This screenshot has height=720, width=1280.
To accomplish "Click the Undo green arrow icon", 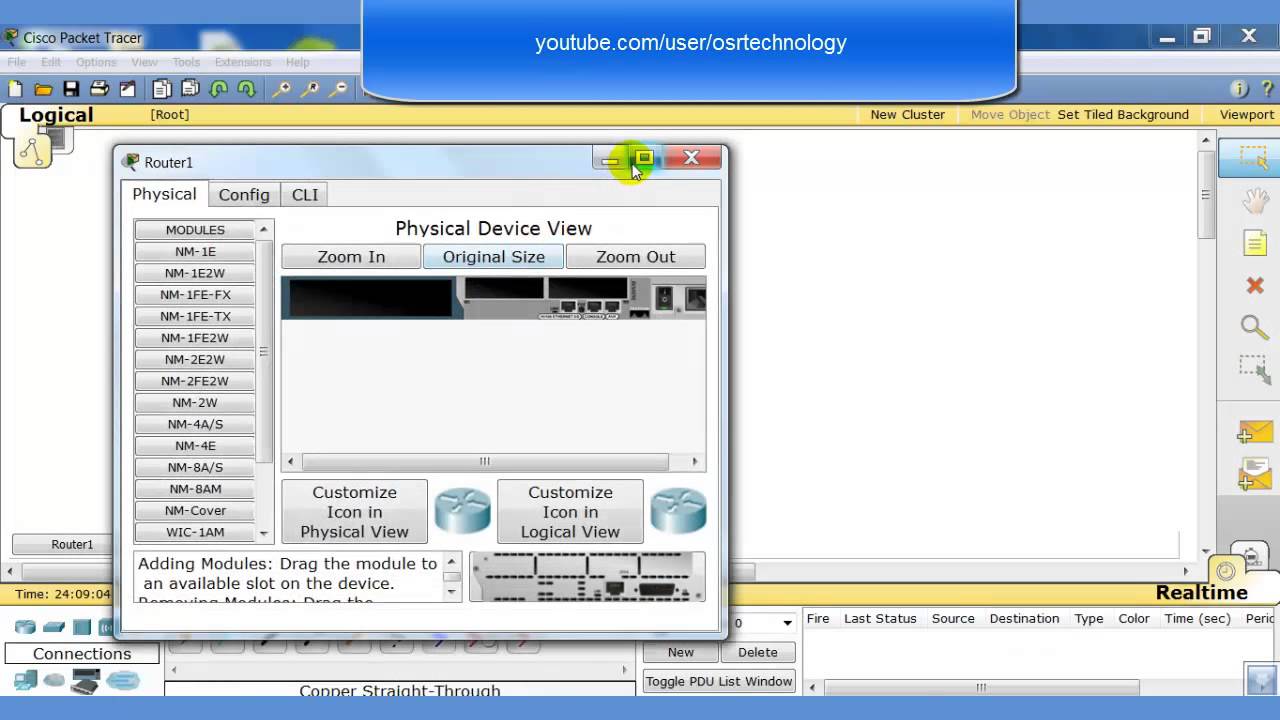I will coord(218,89).
